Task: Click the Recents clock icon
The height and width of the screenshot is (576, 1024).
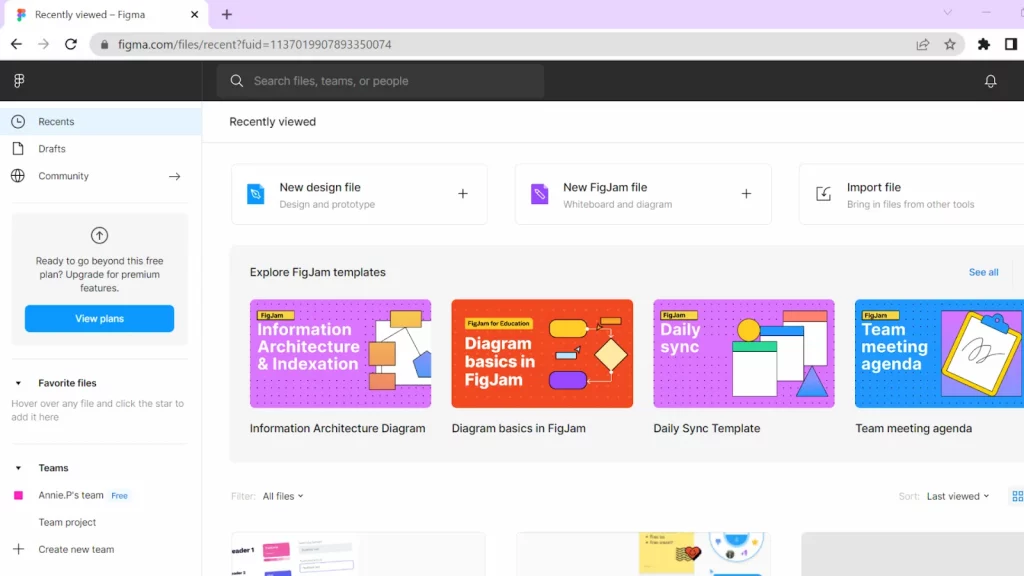Action: coord(18,121)
